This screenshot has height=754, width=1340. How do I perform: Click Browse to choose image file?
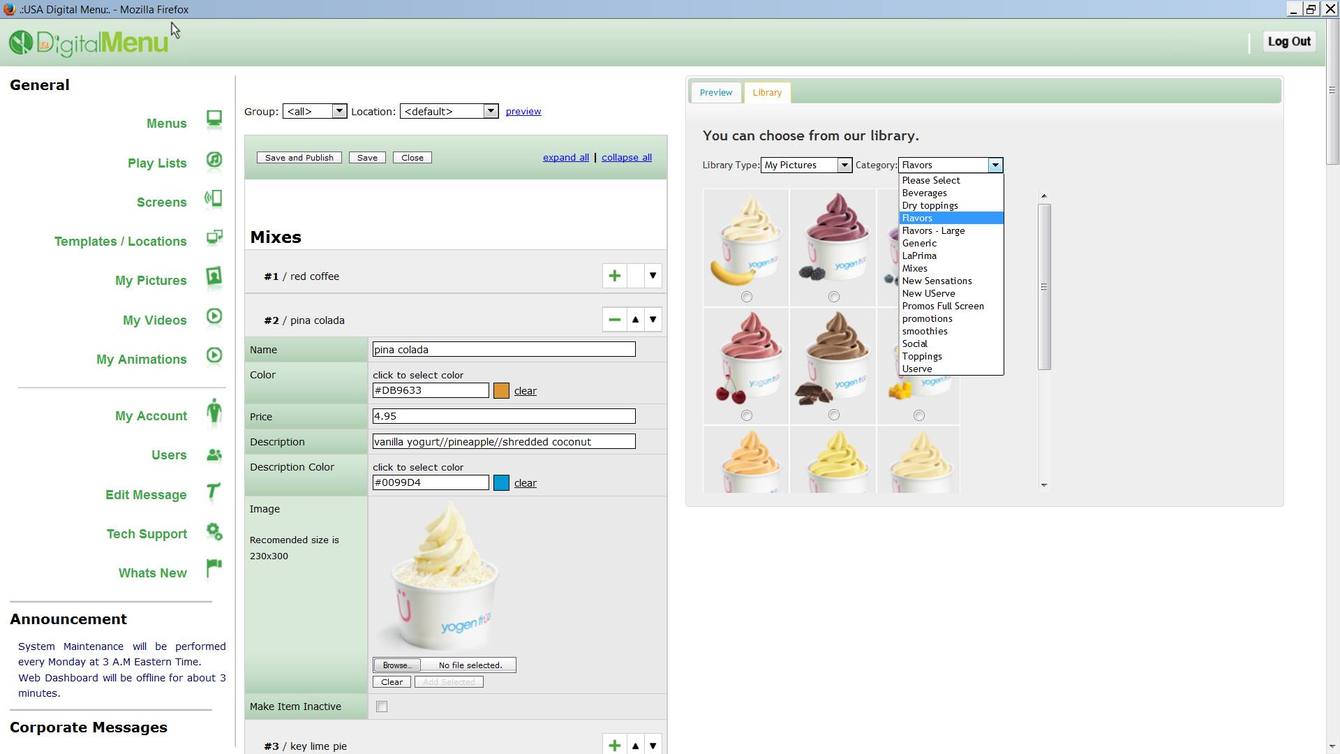[x=396, y=665]
